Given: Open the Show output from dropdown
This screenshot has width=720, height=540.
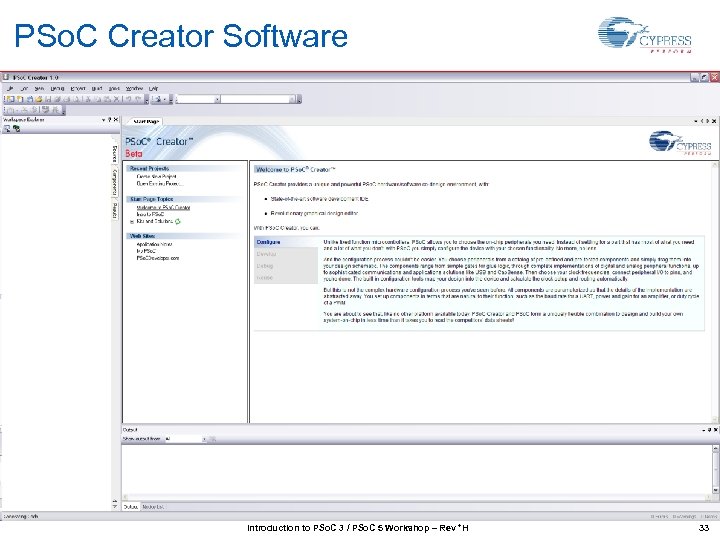Looking at the screenshot, I should coord(186,439).
